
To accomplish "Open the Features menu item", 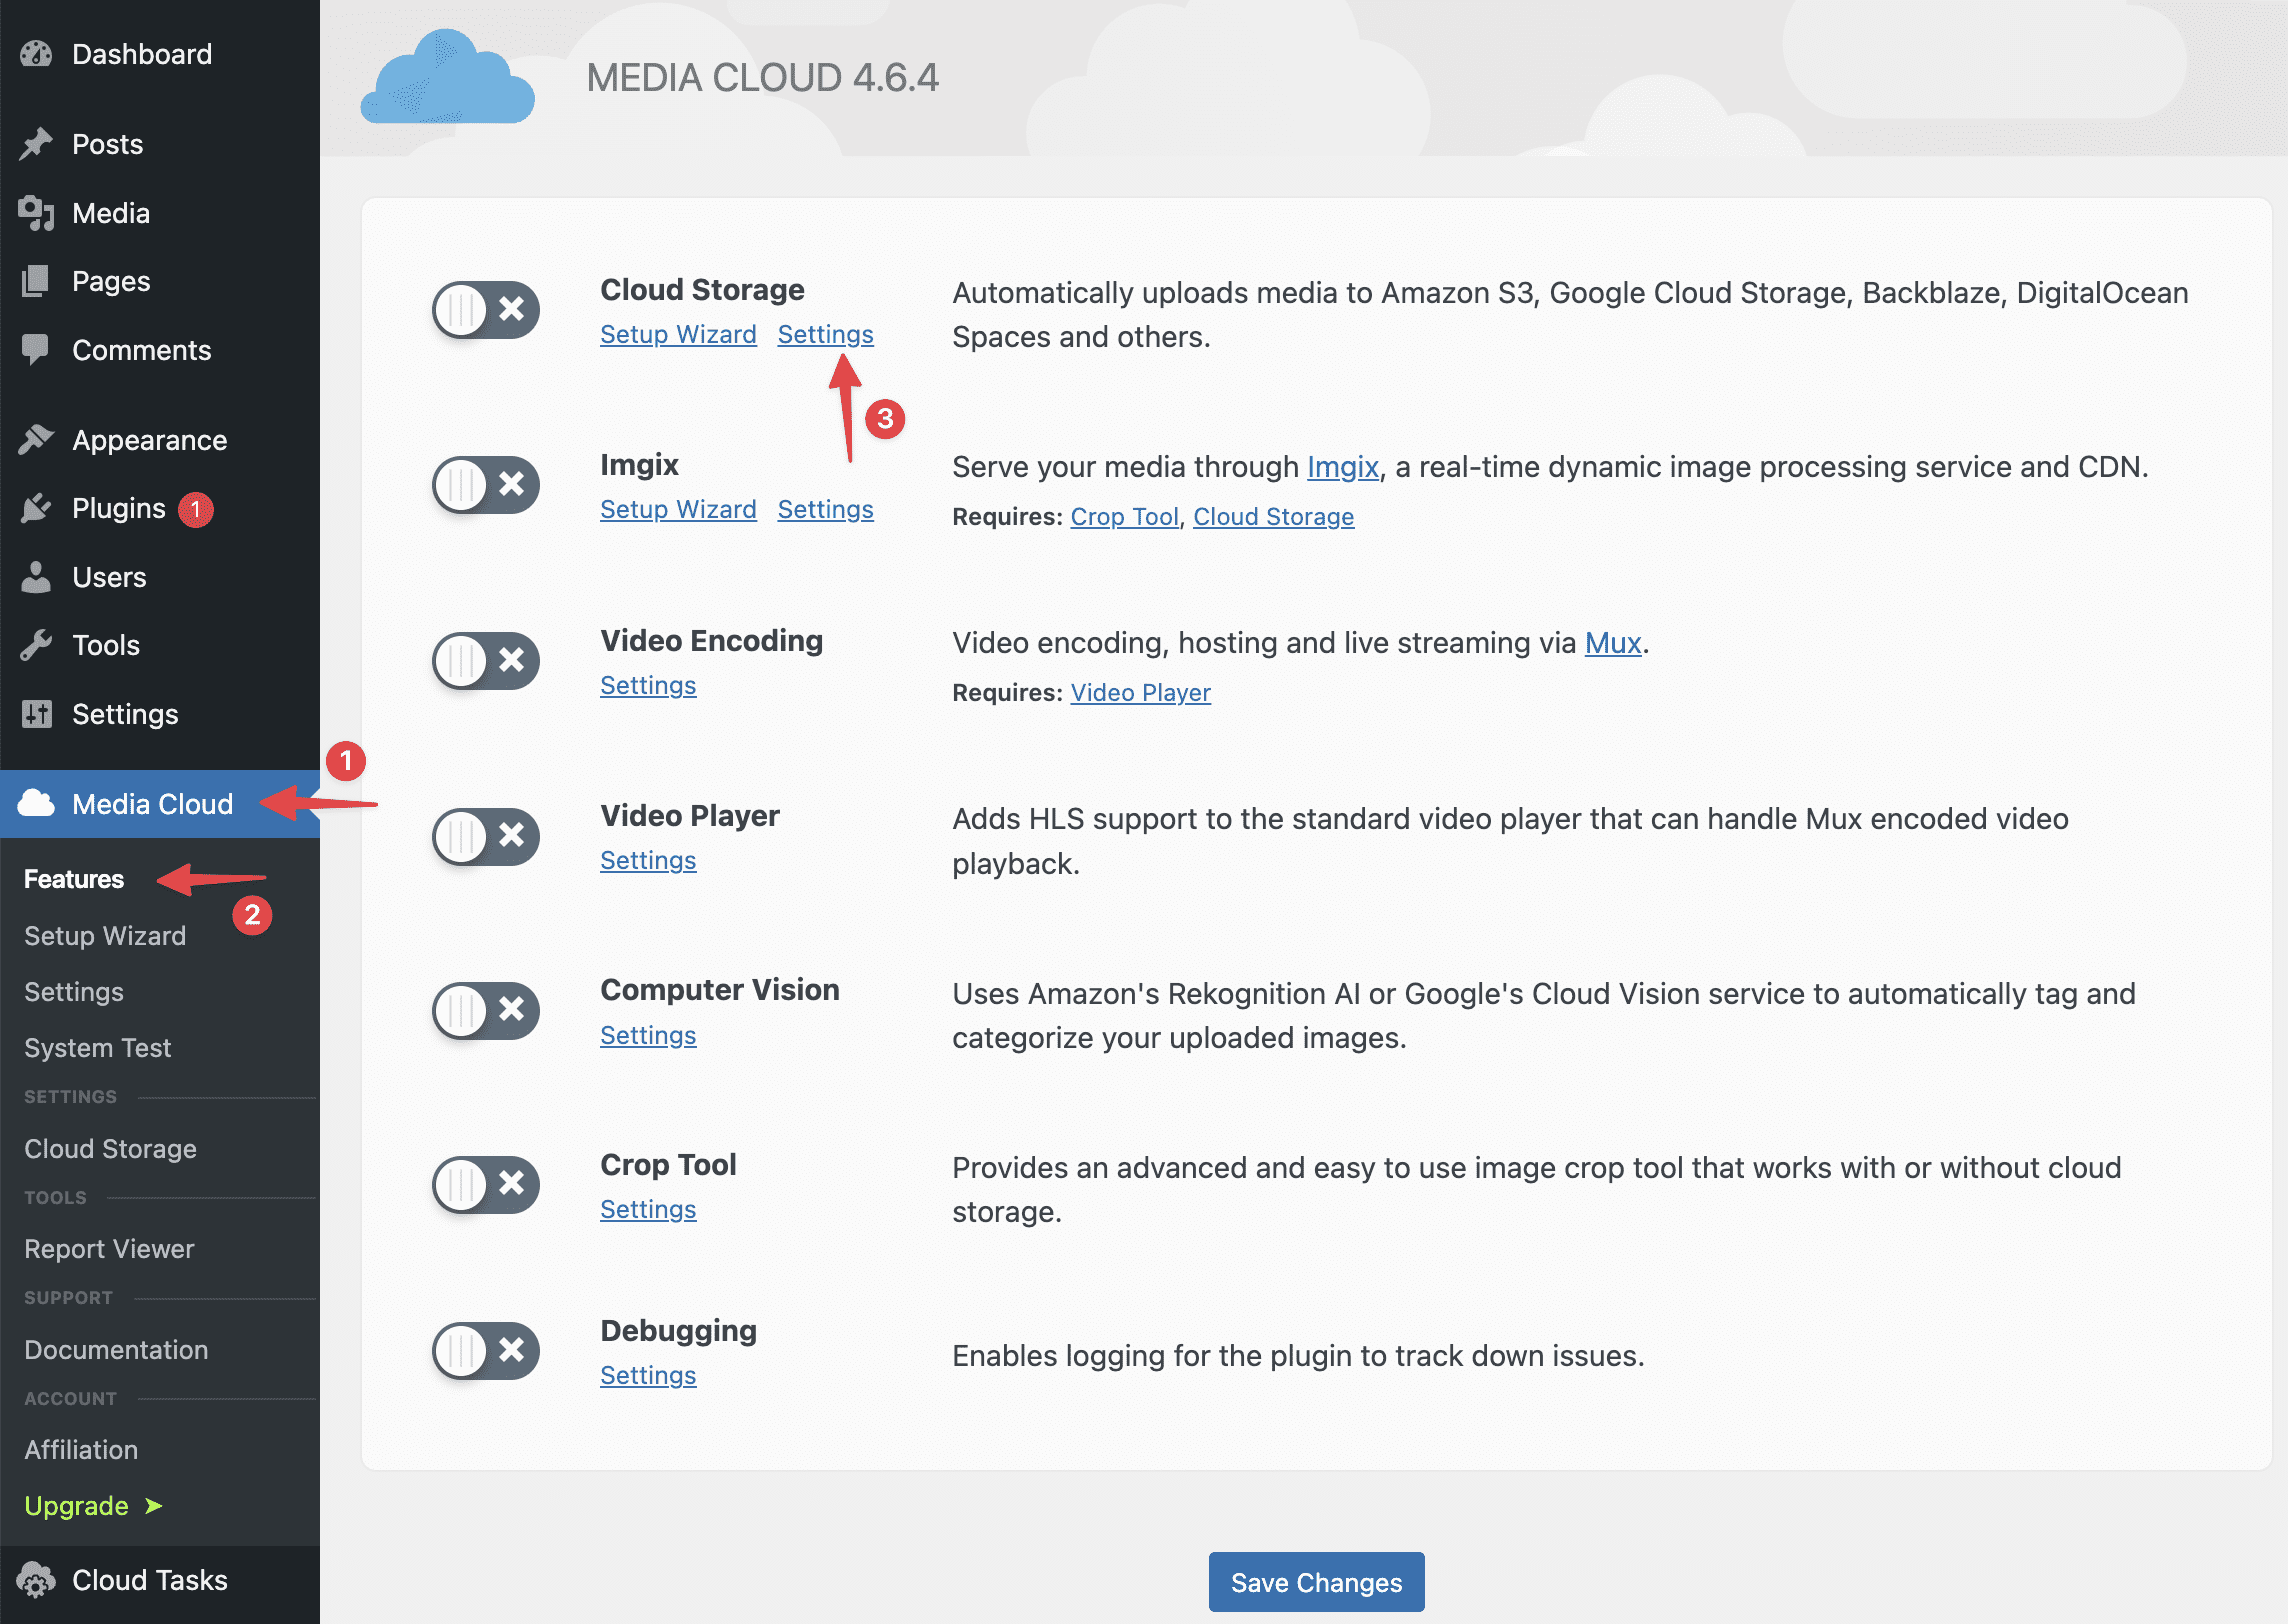I will (73, 879).
